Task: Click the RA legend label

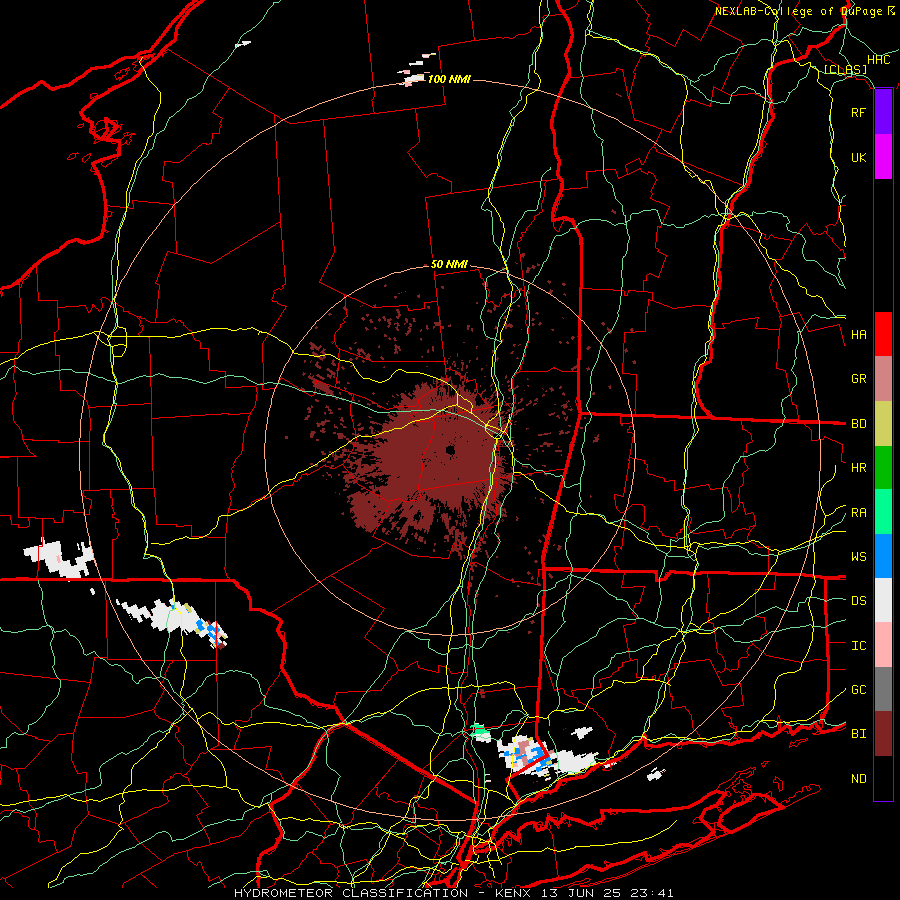Action: click(x=858, y=513)
